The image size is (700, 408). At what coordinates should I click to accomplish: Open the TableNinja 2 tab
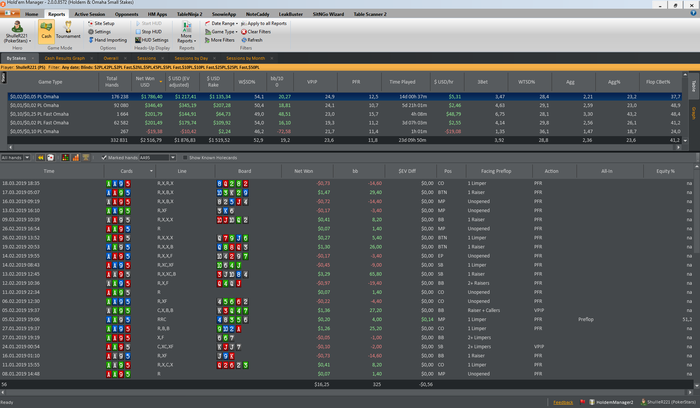[189, 14]
